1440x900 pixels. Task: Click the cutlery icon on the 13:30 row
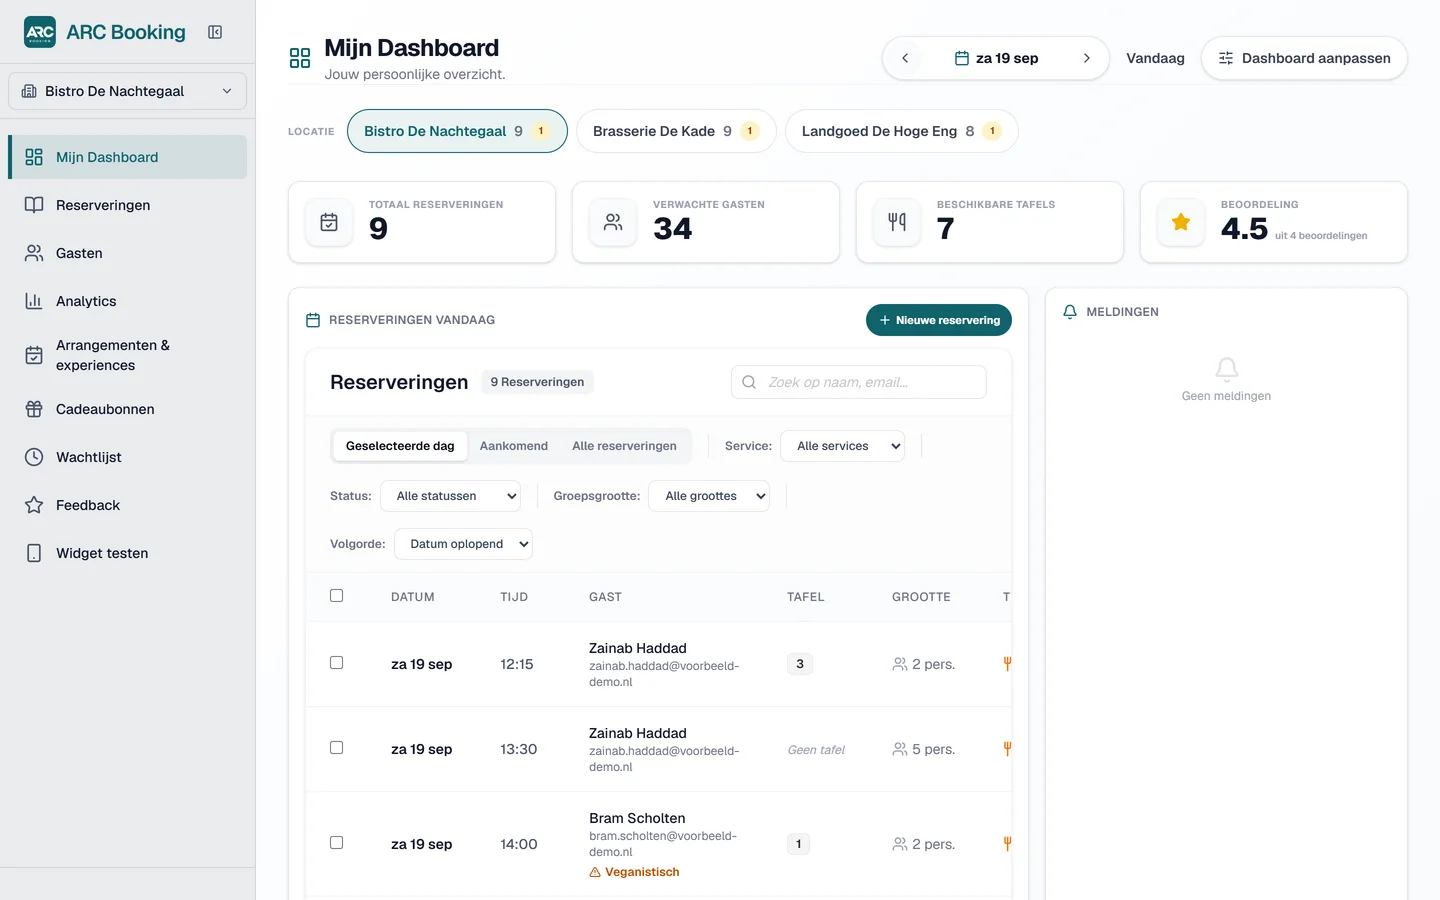click(x=1007, y=748)
